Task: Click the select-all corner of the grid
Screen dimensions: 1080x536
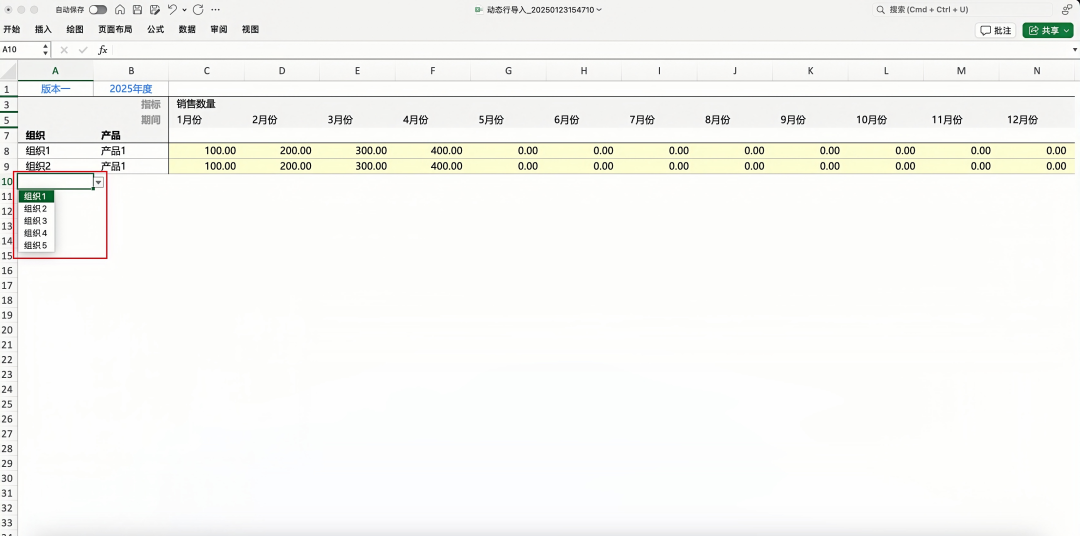Action: point(8,70)
